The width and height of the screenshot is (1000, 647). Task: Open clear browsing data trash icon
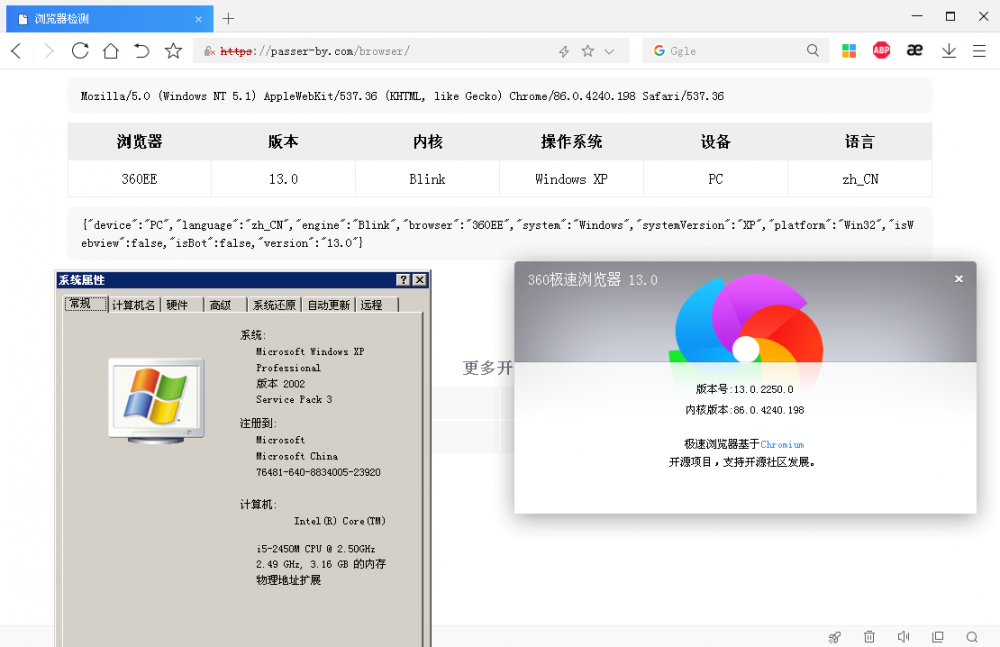[869, 637]
